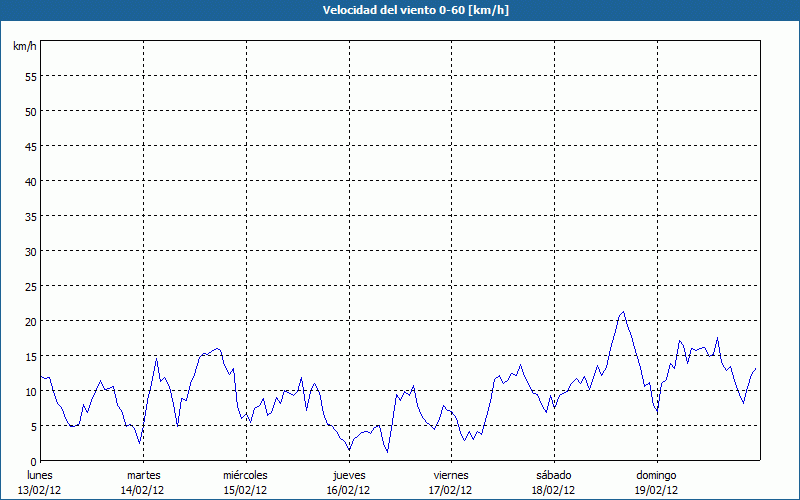This screenshot has width=800, height=500.
Task: Click the 0 value on the vertical axis
Action: [x=34, y=461]
